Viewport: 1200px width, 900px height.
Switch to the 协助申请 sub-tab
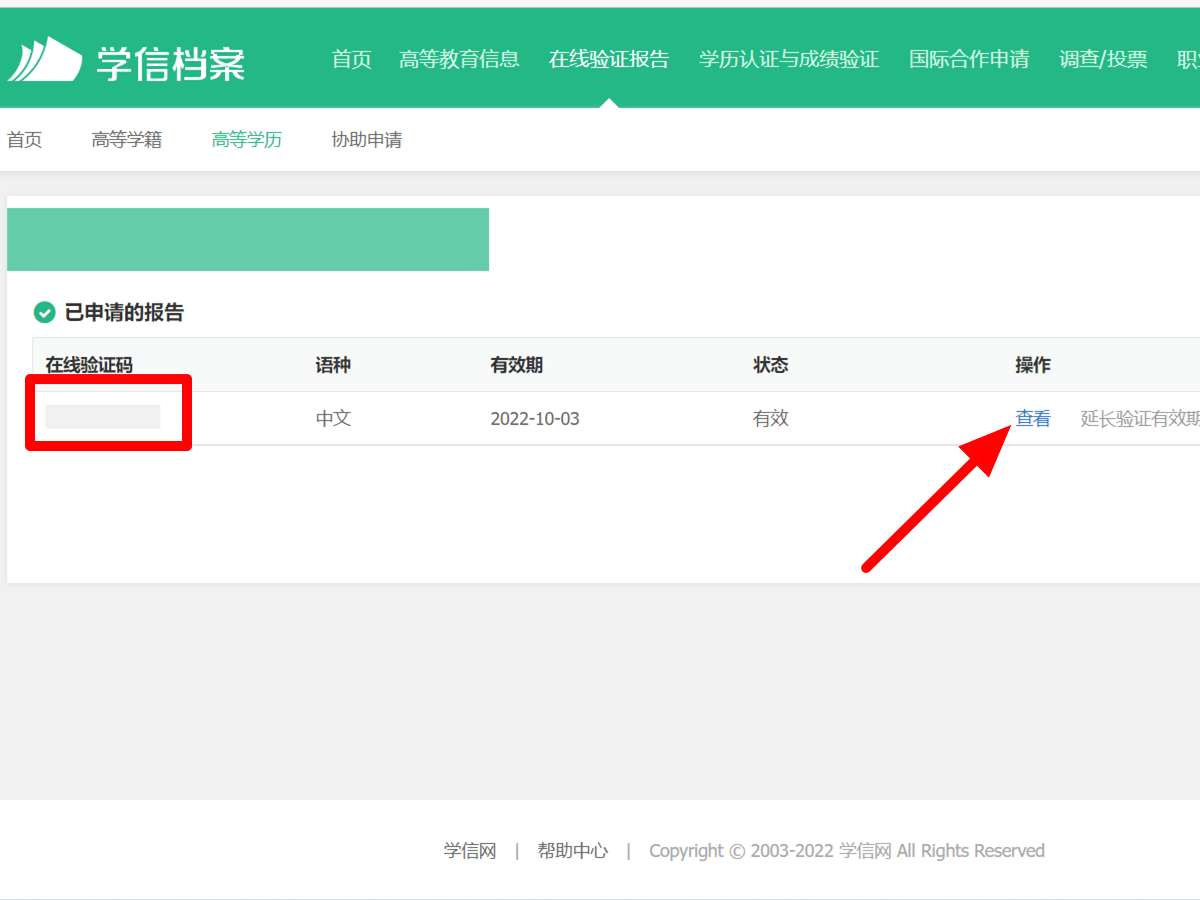367,140
